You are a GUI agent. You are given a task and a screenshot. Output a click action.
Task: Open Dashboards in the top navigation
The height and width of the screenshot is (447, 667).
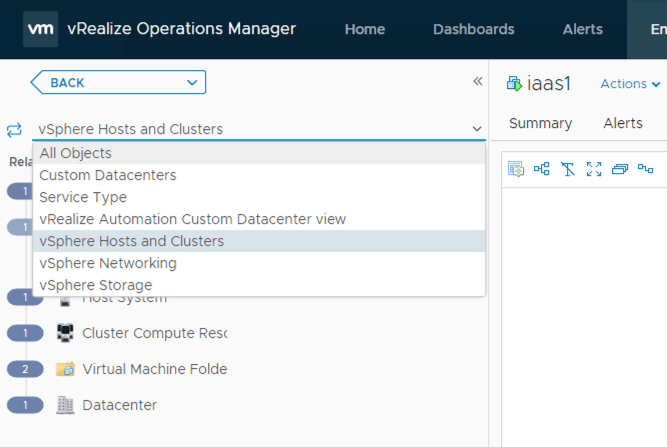[x=473, y=29]
